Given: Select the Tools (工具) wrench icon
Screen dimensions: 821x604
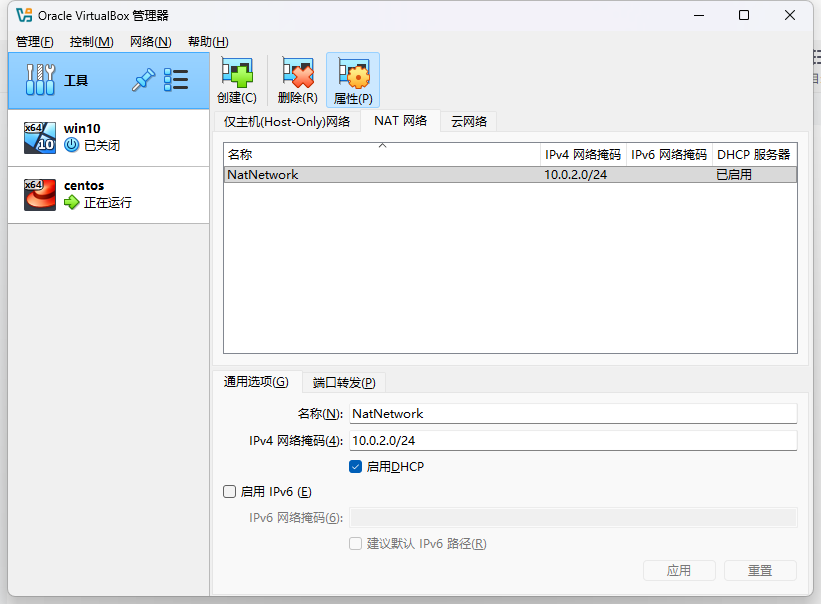Looking at the screenshot, I should click(40, 80).
